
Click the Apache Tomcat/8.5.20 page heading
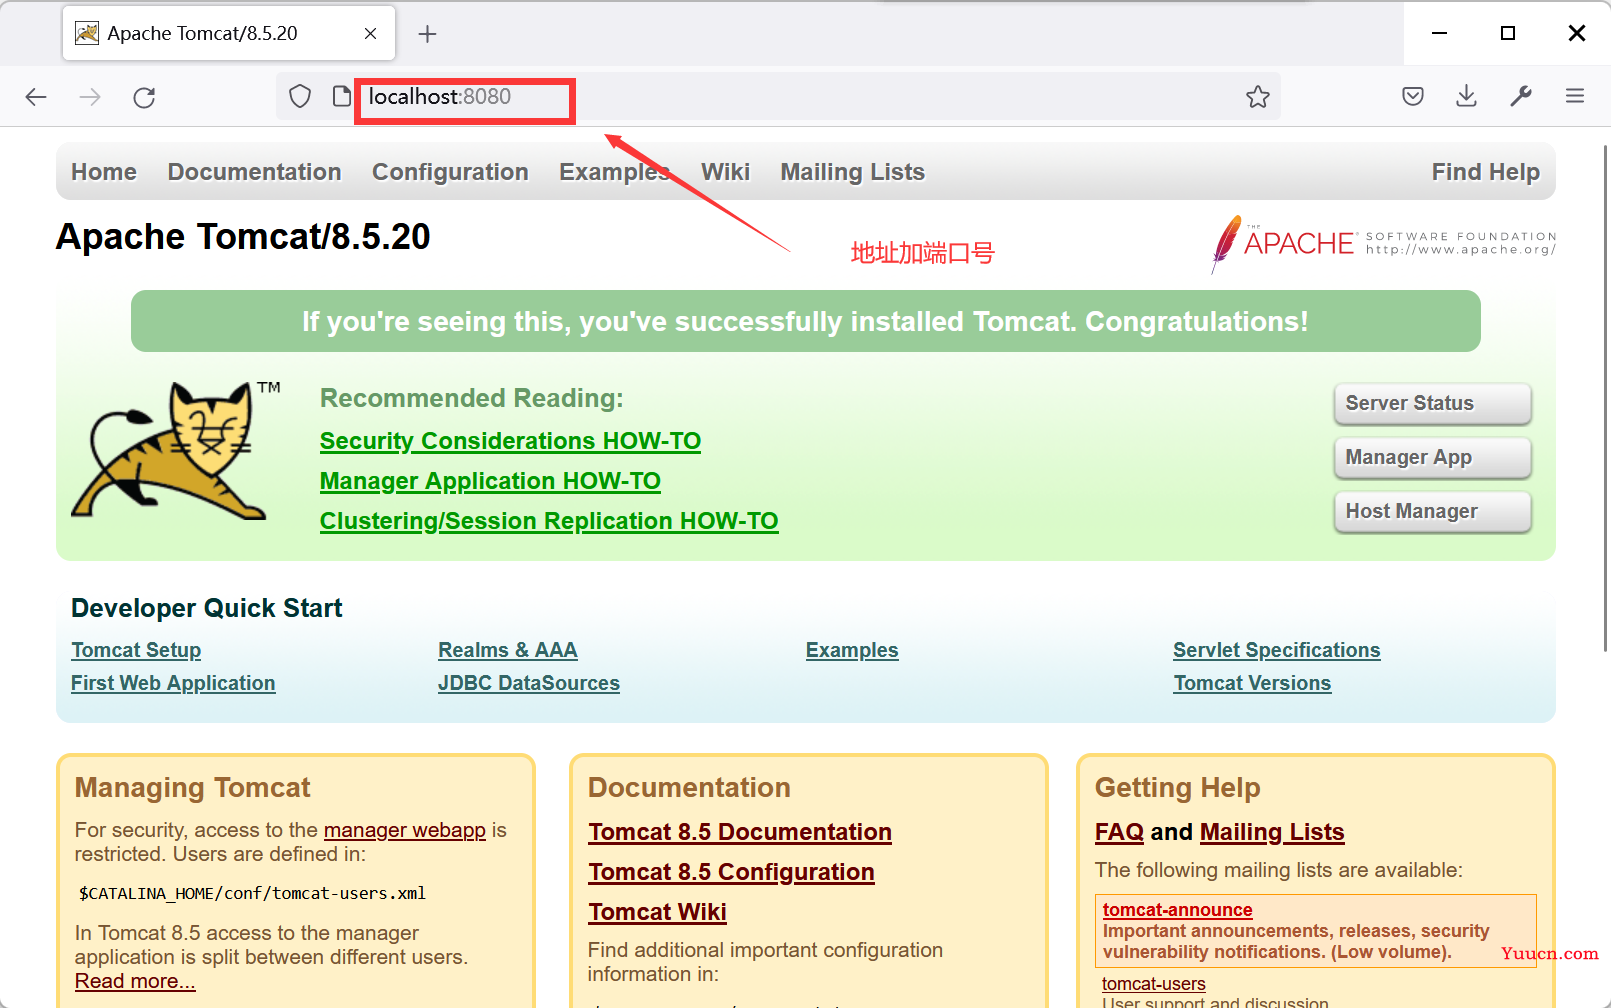(x=243, y=237)
